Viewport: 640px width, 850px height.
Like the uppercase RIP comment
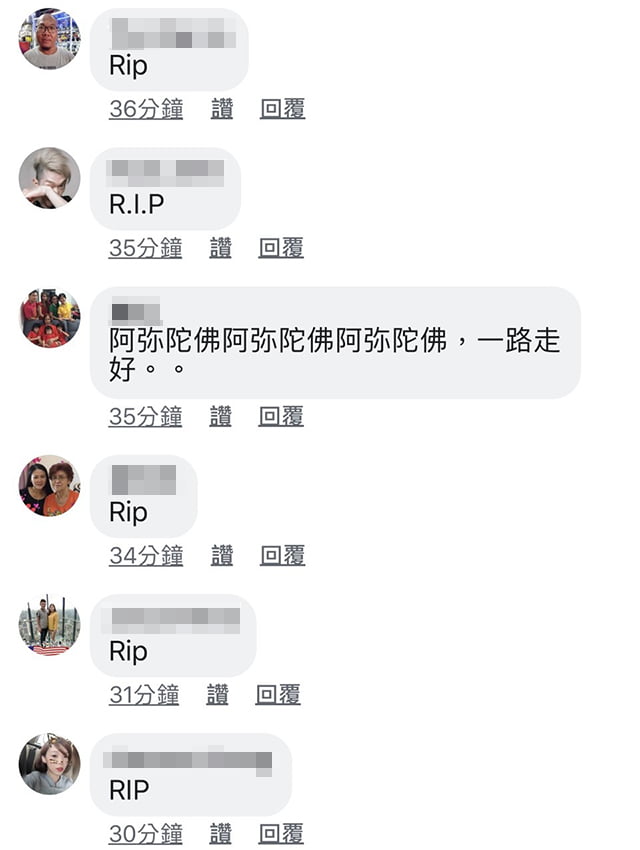click(x=221, y=834)
